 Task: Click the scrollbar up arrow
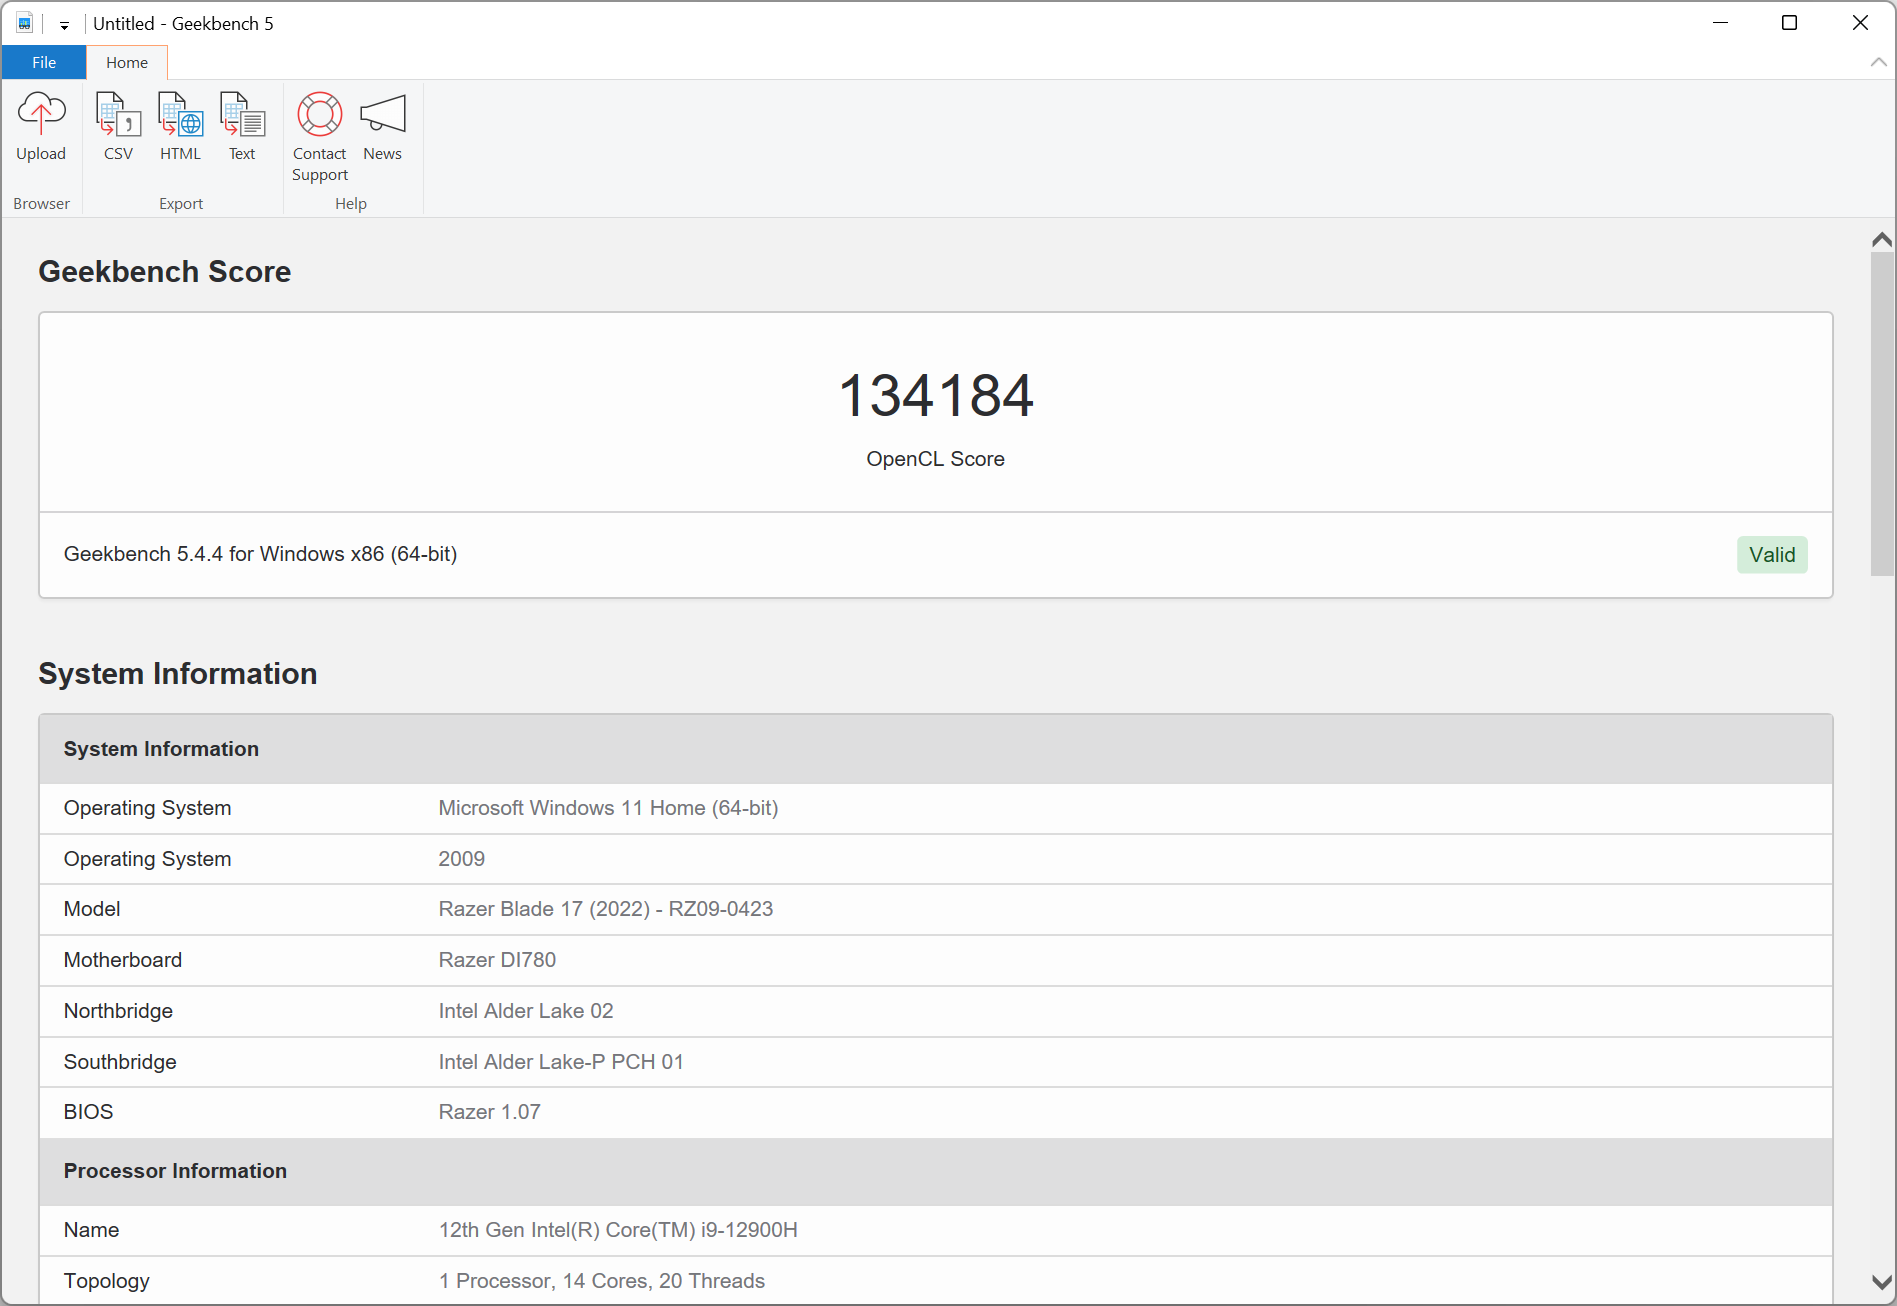click(1881, 239)
